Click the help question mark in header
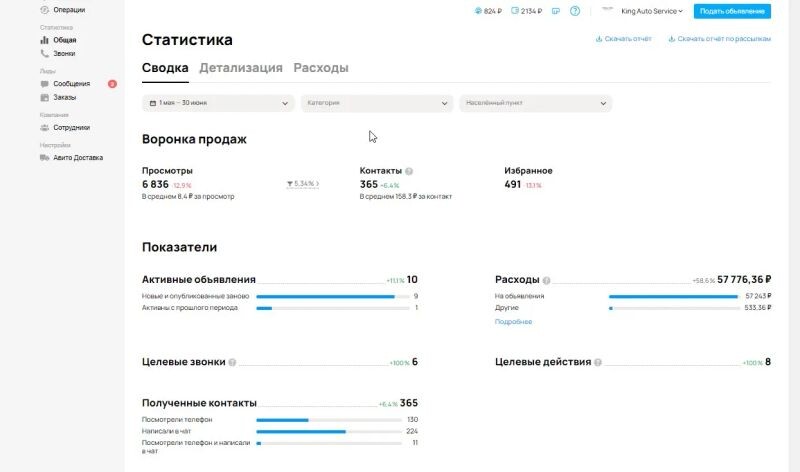 574,11
